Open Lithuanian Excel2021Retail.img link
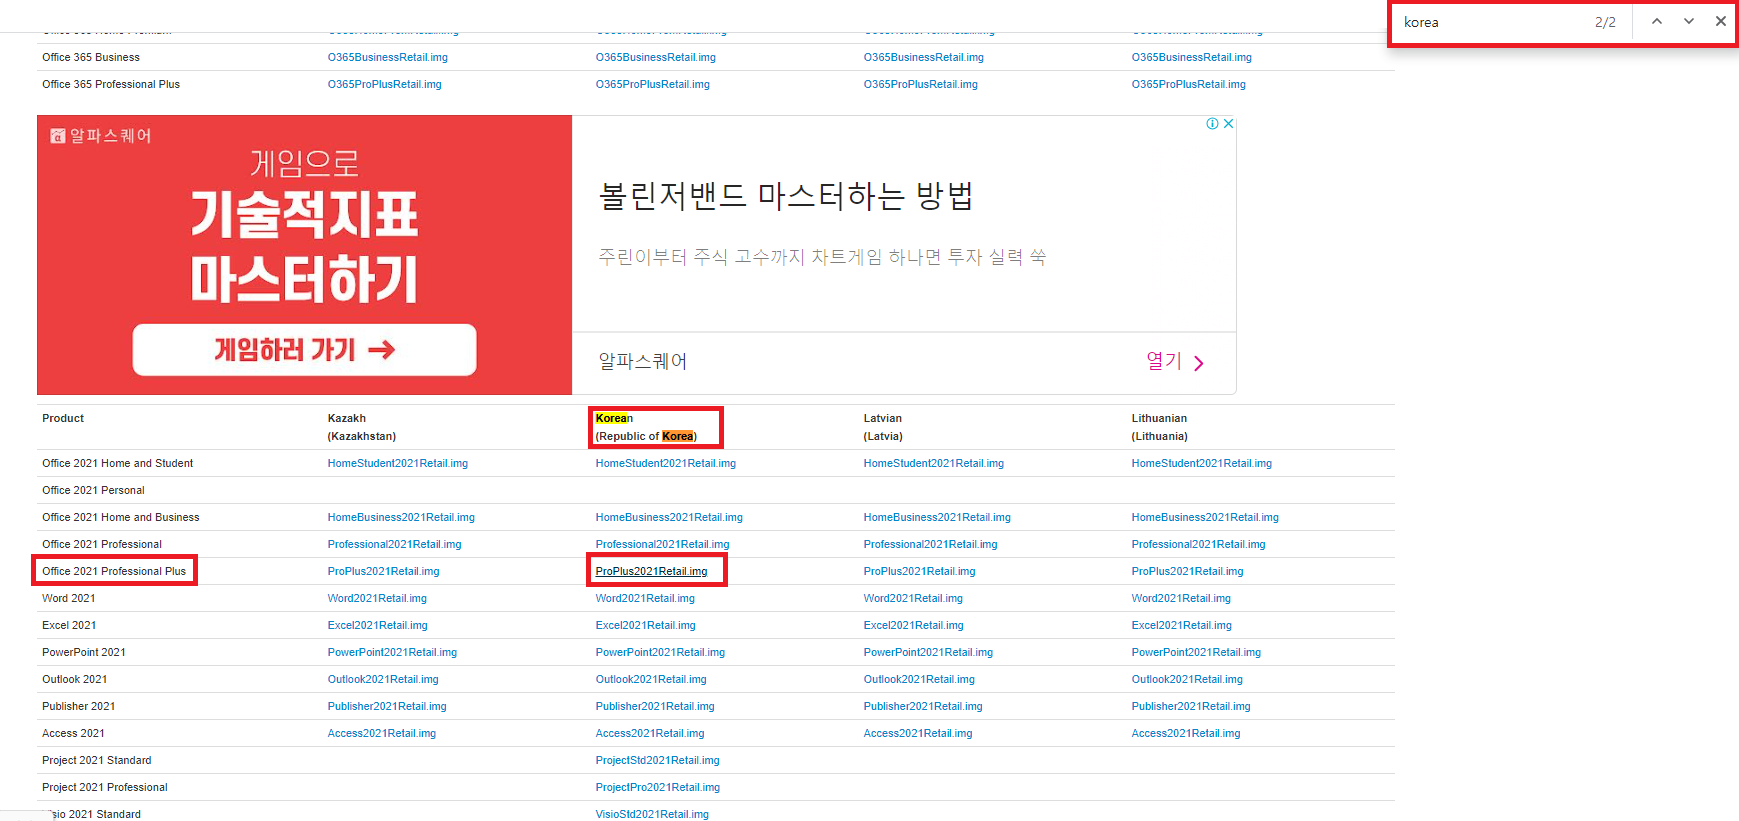This screenshot has height=821, width=1739. 1182,625
